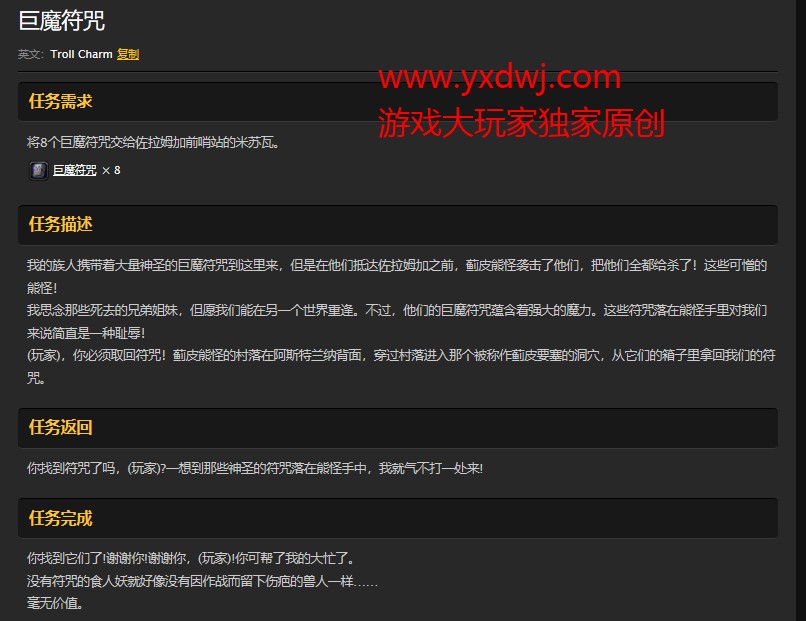Viewport: 806px width, 621px height.
Task: Select the English name Troll Charm
Action: coord(80,55)
